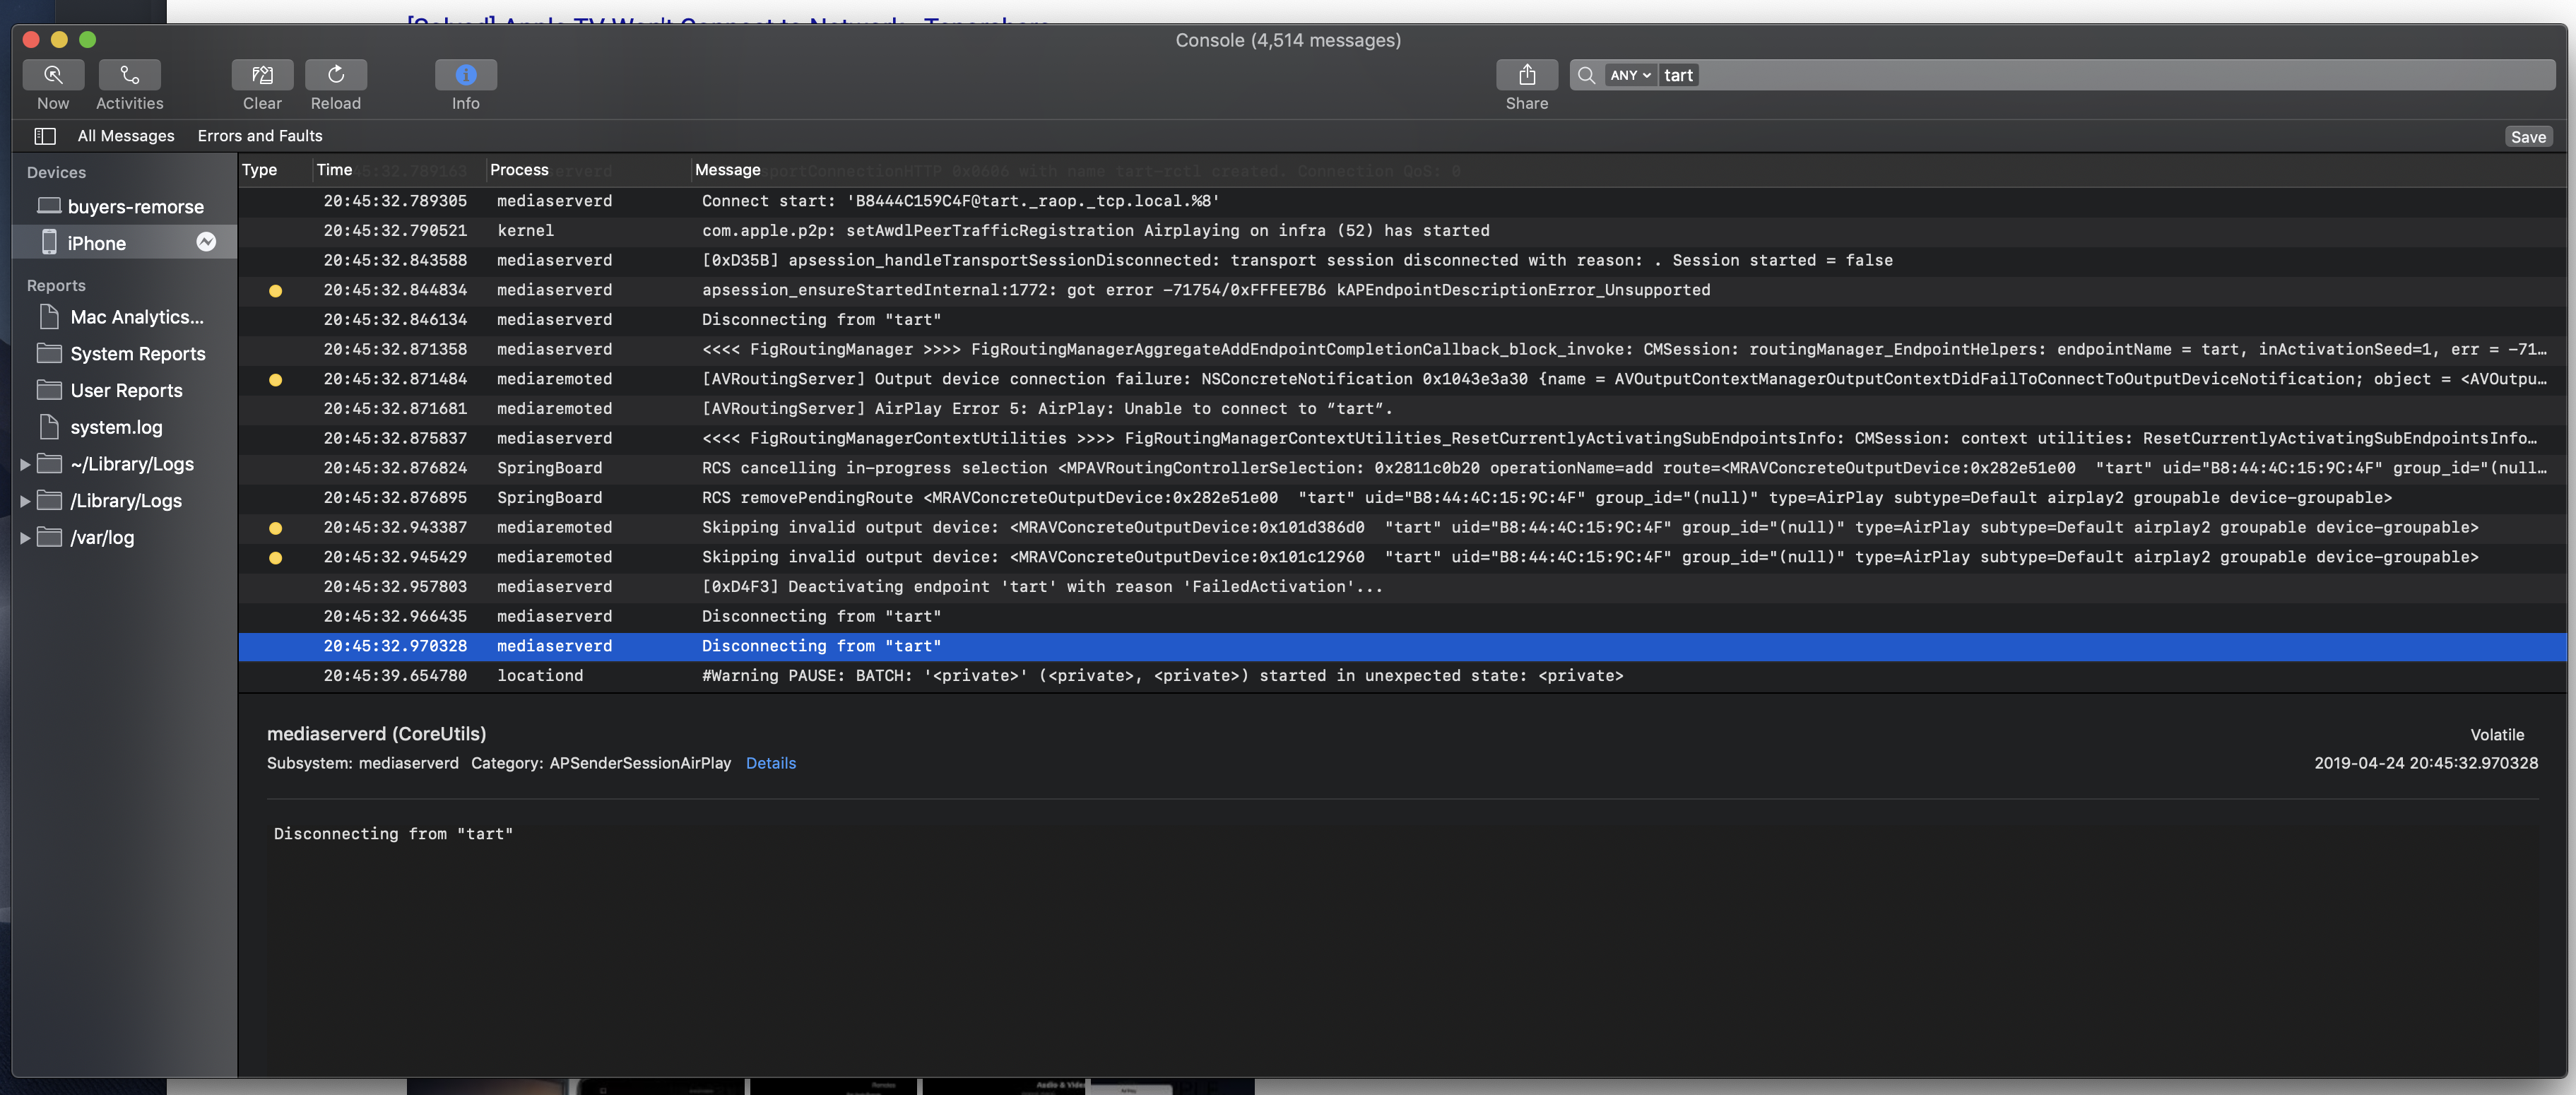Viewport: 2576px width, 1095px height.
Task: Select buyers-remorse device
Action: (124, 207)
